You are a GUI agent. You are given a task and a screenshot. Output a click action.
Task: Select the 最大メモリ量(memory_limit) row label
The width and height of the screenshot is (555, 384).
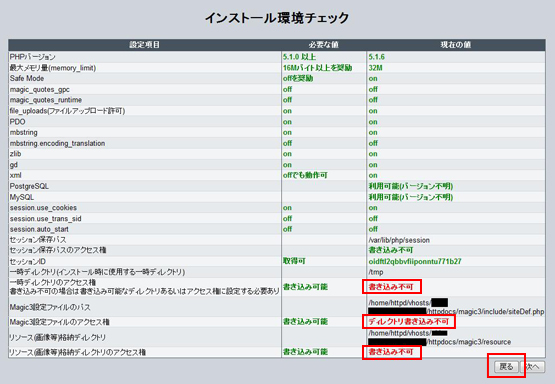coord(53,68)
